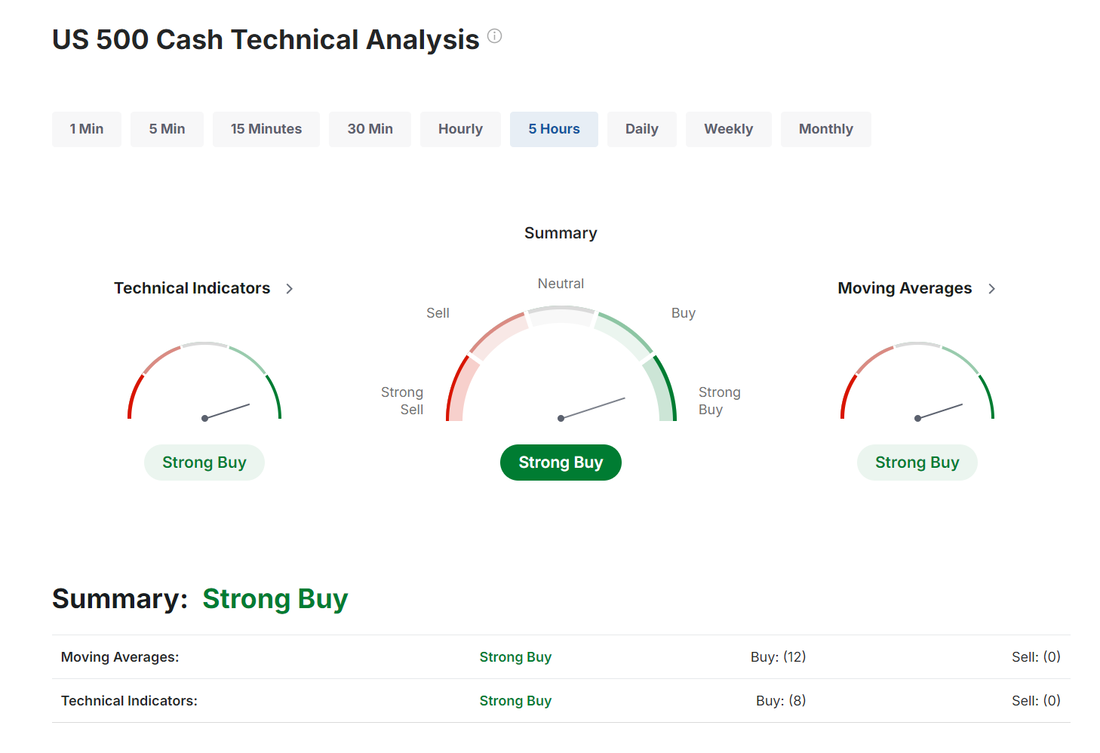This screenshot has width=1100, height=753.
Task: Click Buy: (12) in Moving Averages row
Action: (778, 657)
